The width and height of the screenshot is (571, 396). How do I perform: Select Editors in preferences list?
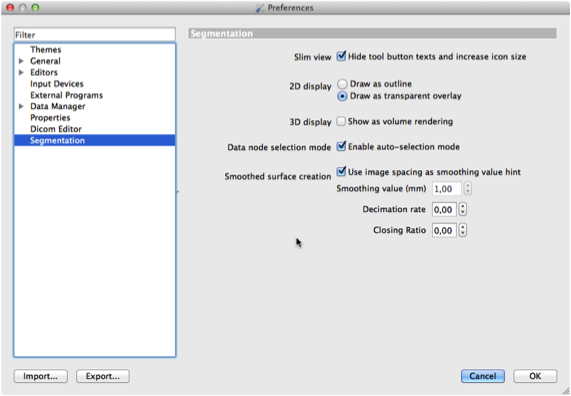coord(44,72)
